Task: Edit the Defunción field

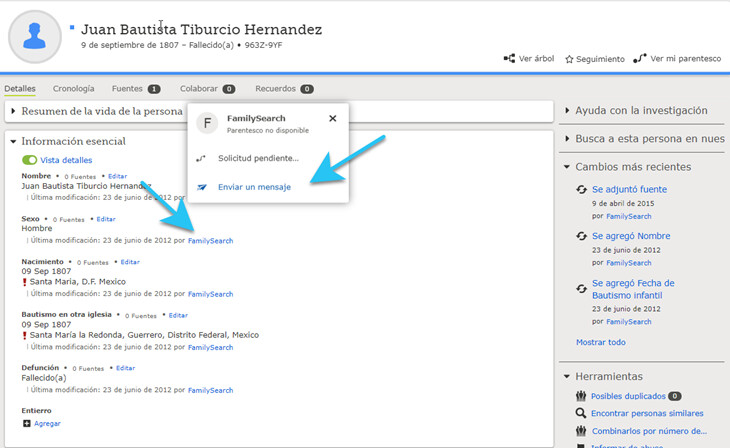Action: 125,368
